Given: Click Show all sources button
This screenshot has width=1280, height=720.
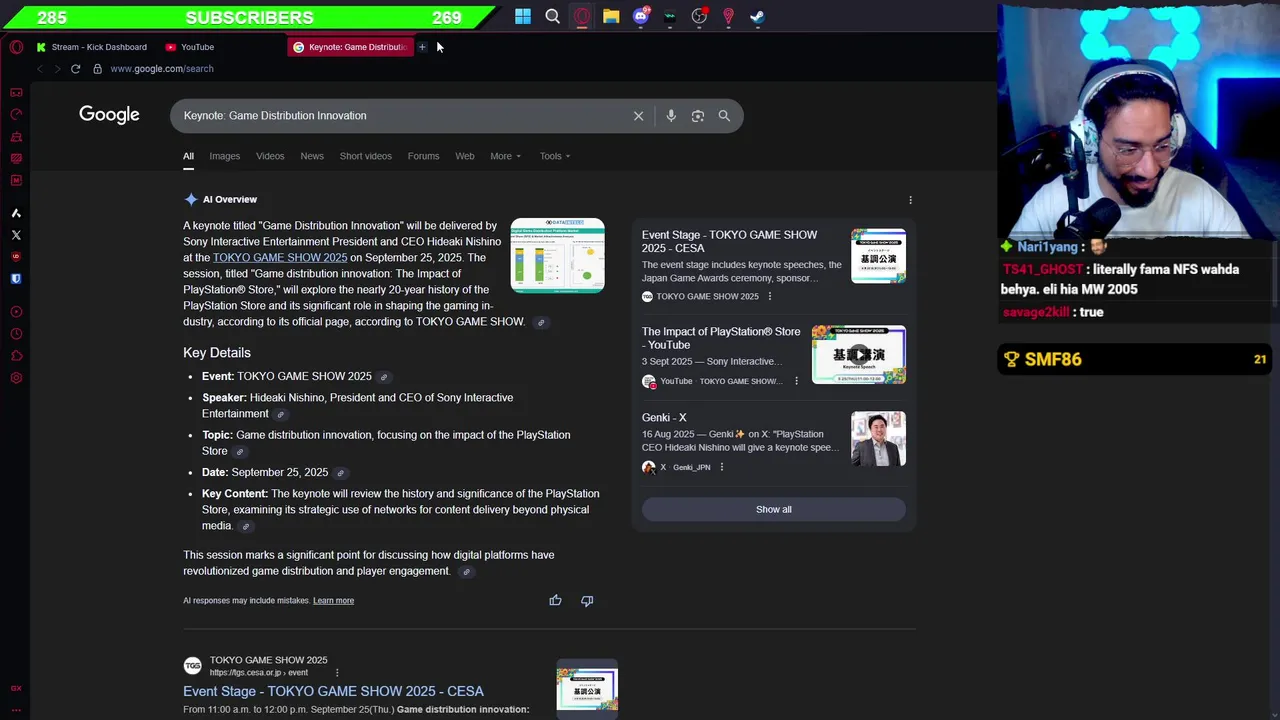Looking at the screenshot, I should 773,510.
